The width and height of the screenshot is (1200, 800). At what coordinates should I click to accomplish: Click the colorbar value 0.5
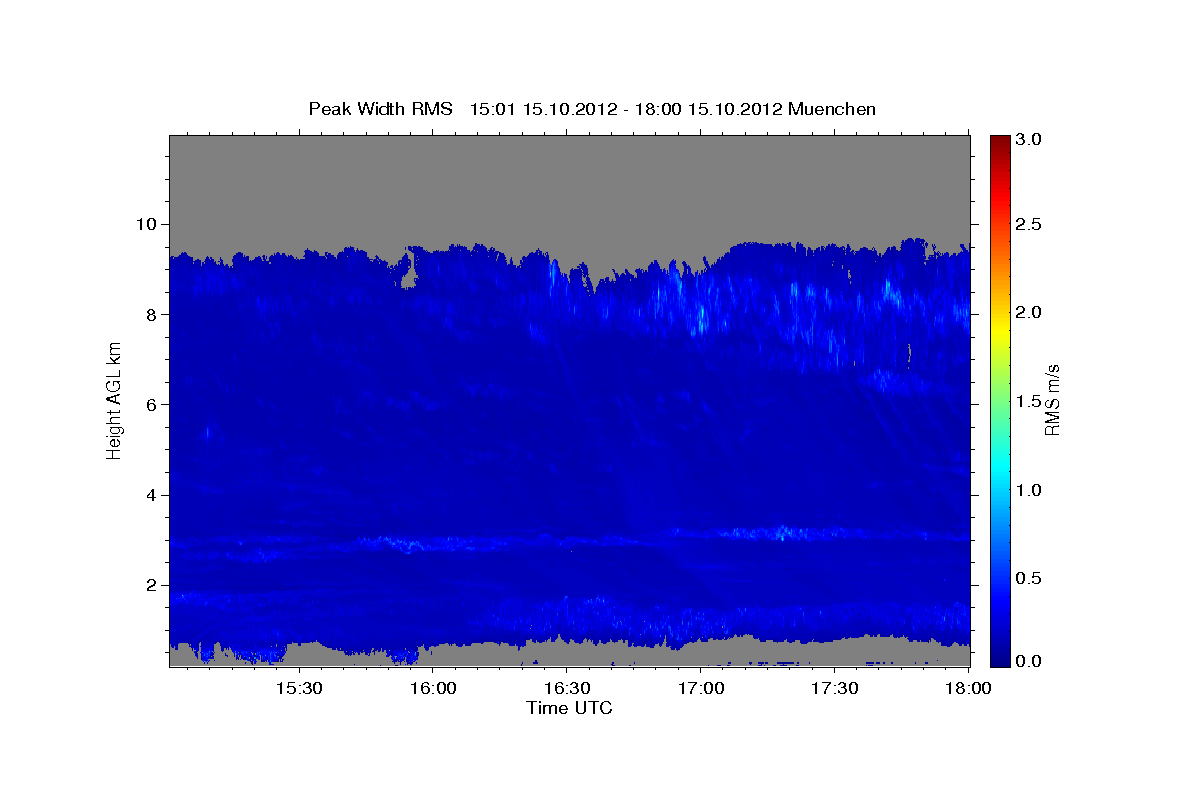1030,578
